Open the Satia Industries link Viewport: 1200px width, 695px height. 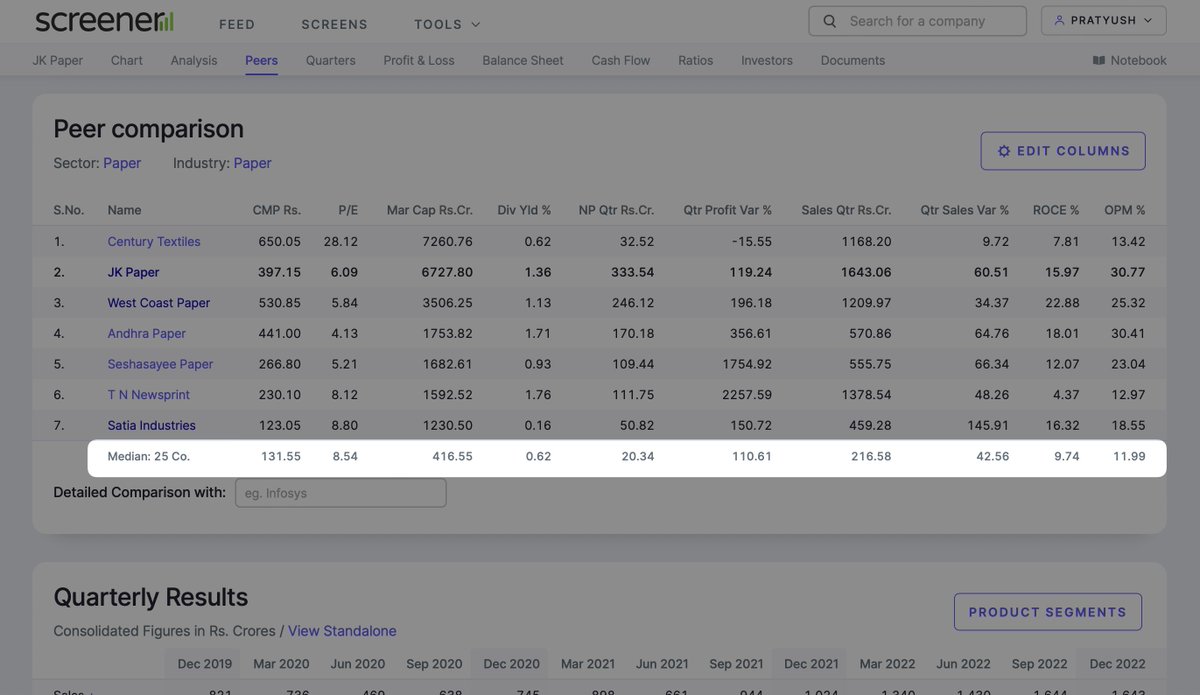click(x=152, y=425)
